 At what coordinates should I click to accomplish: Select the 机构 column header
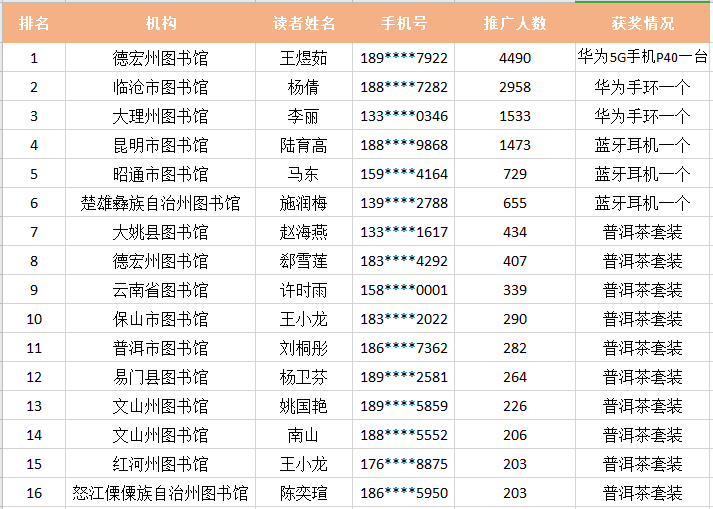point(161,23)
